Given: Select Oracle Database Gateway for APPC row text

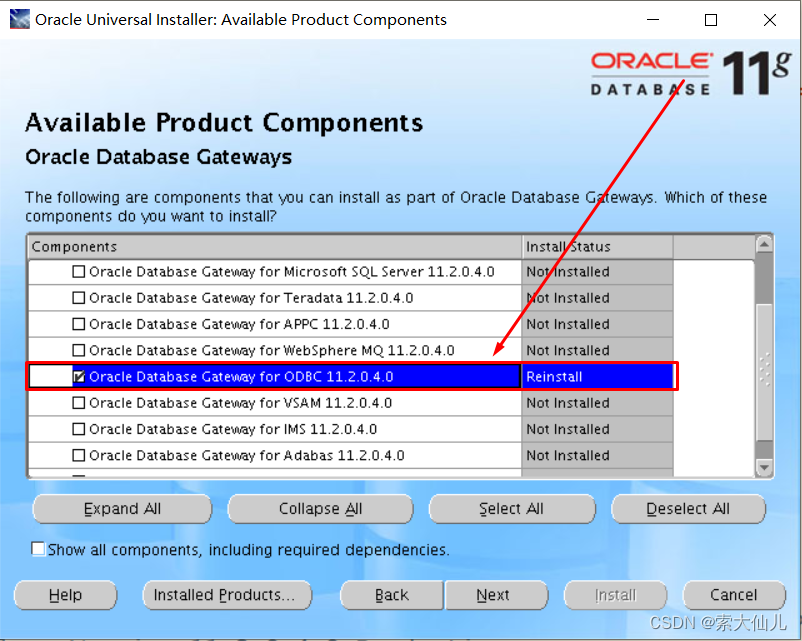Looking at the screenshot, I should pyautogui.click(x=239, y=324).
